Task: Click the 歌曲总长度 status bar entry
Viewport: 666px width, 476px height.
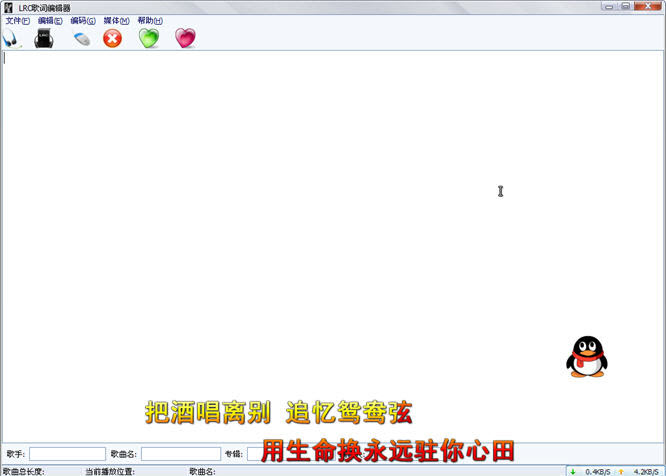Action: (x=23, y=471)
